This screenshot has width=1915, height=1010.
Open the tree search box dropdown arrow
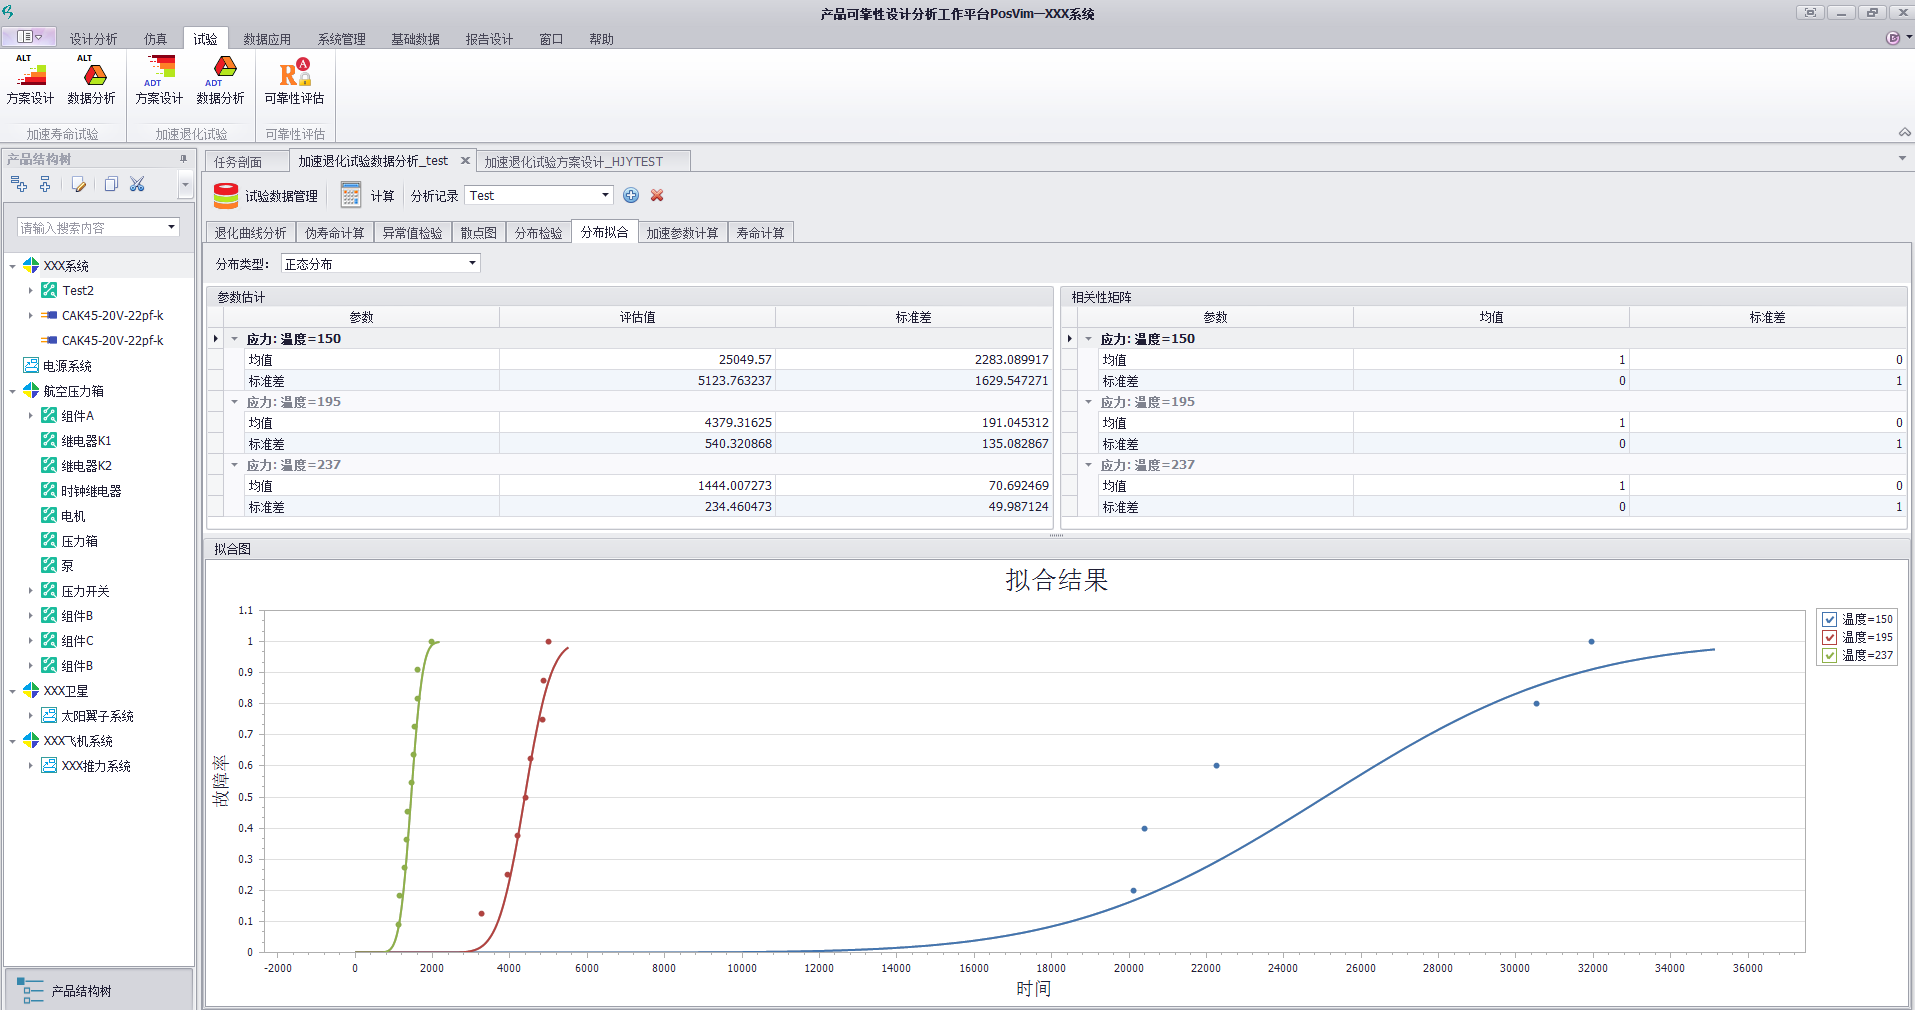click(x=171, y=227)
